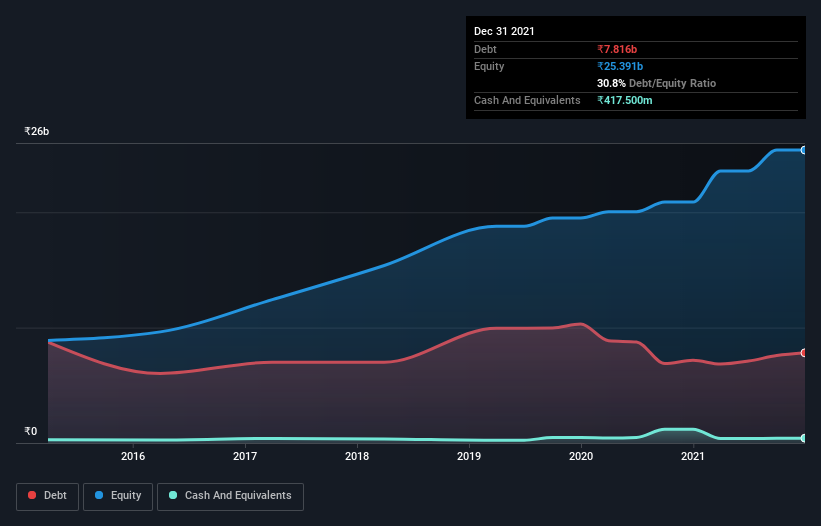This screenshot has width=821, height=526.
Task: Click the ₹26b y-axis label
Action: click(37, 131)
